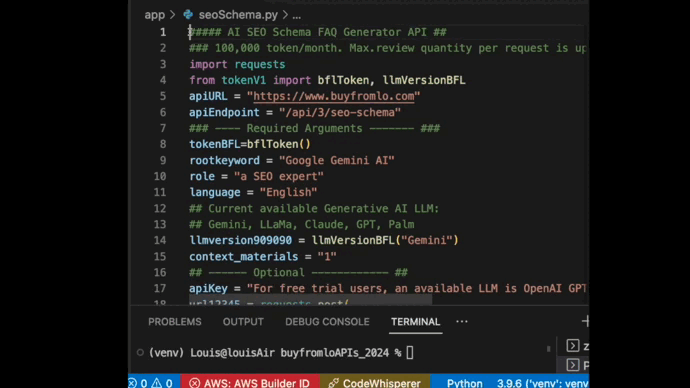Image resolution: width=690 pixels, height=388 pixels.
Task: Click line number 14 in gutter
Action: click(x=160, y=240)
